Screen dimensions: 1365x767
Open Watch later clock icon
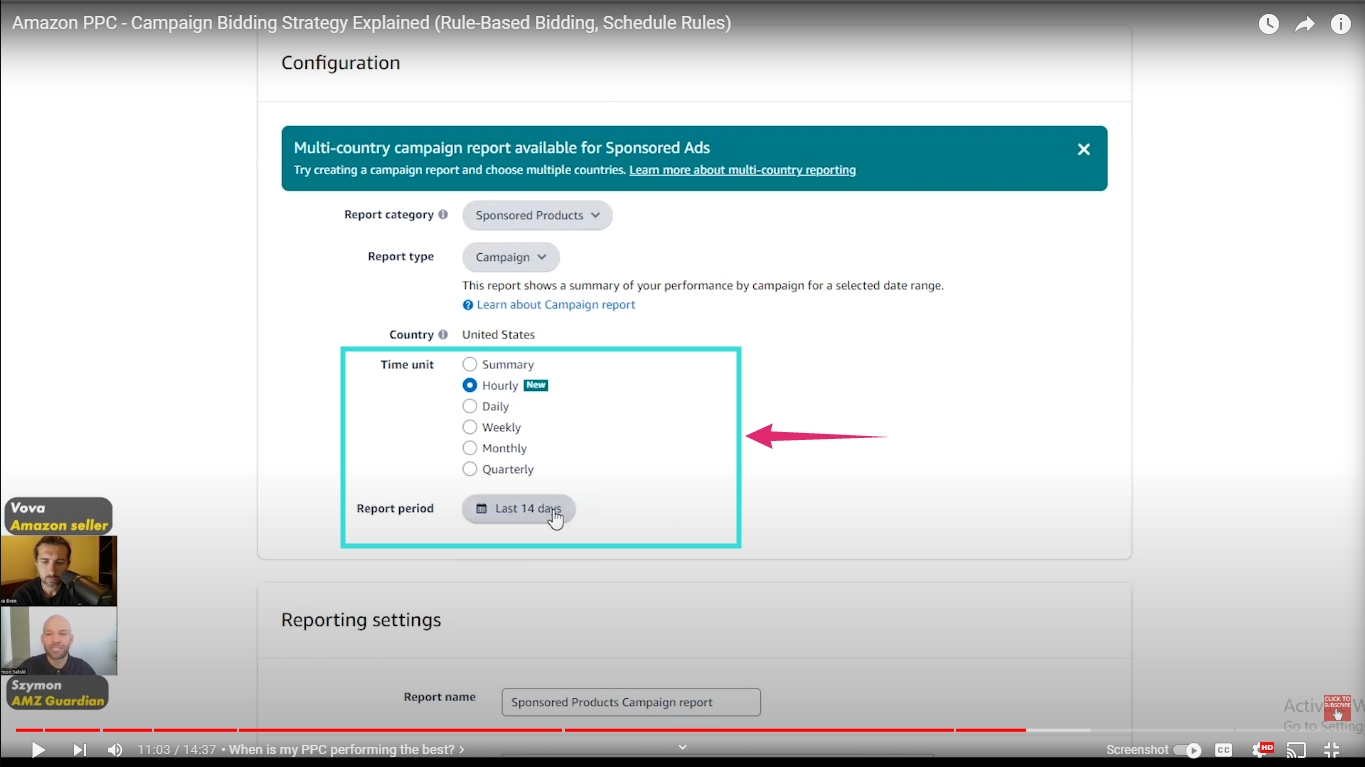coord(1268,24)
